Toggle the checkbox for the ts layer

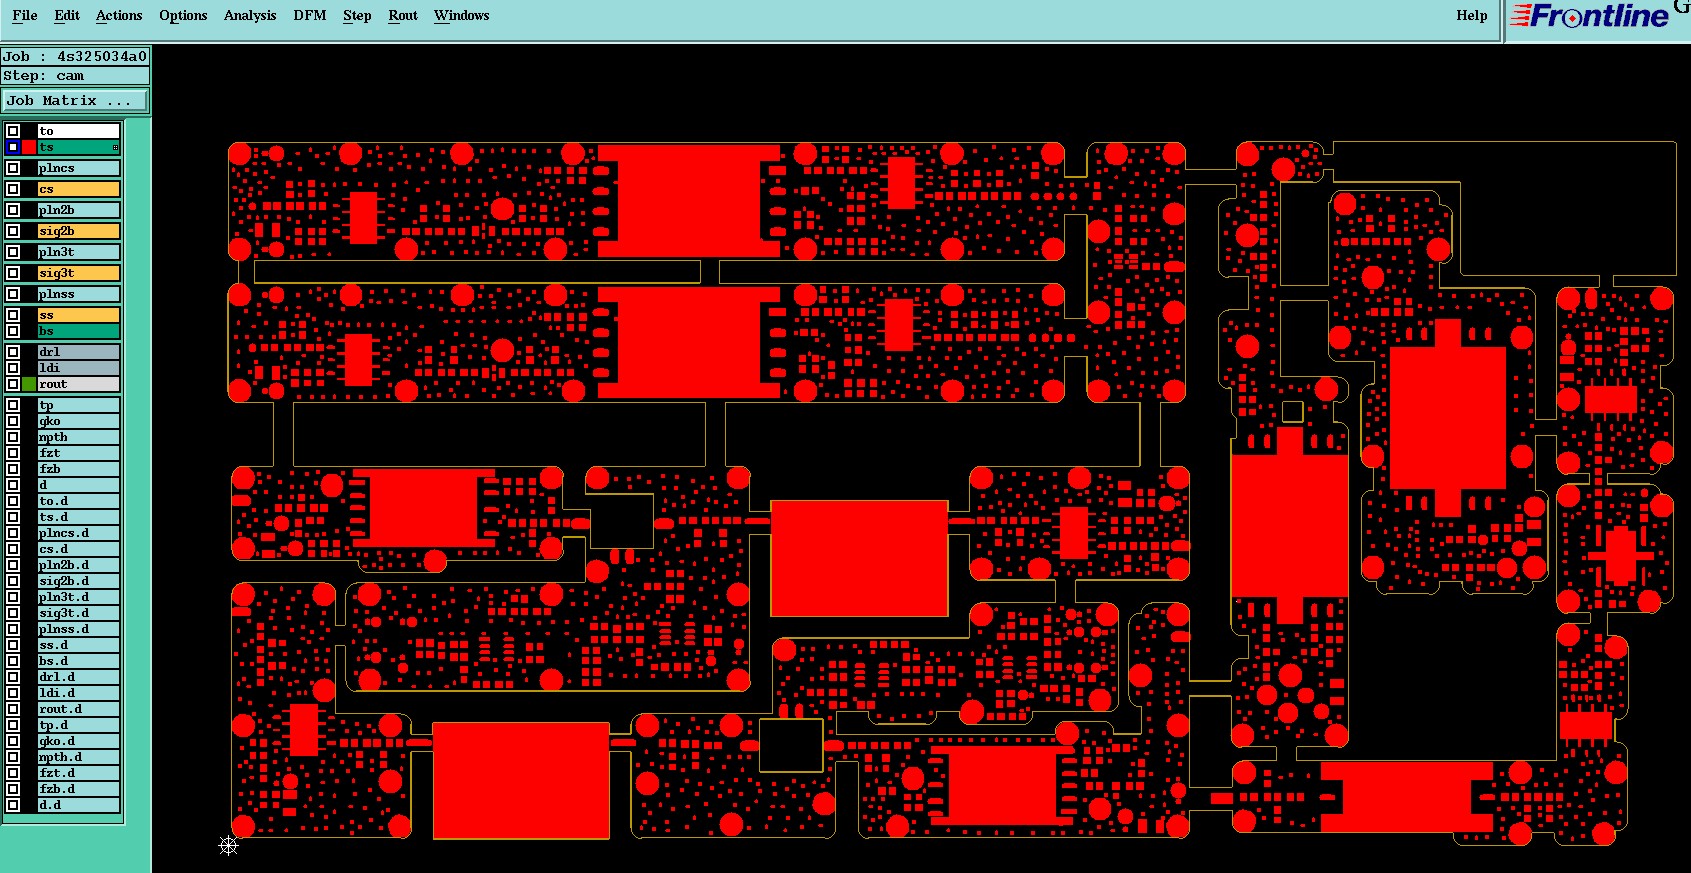click(x=13, y=147)
